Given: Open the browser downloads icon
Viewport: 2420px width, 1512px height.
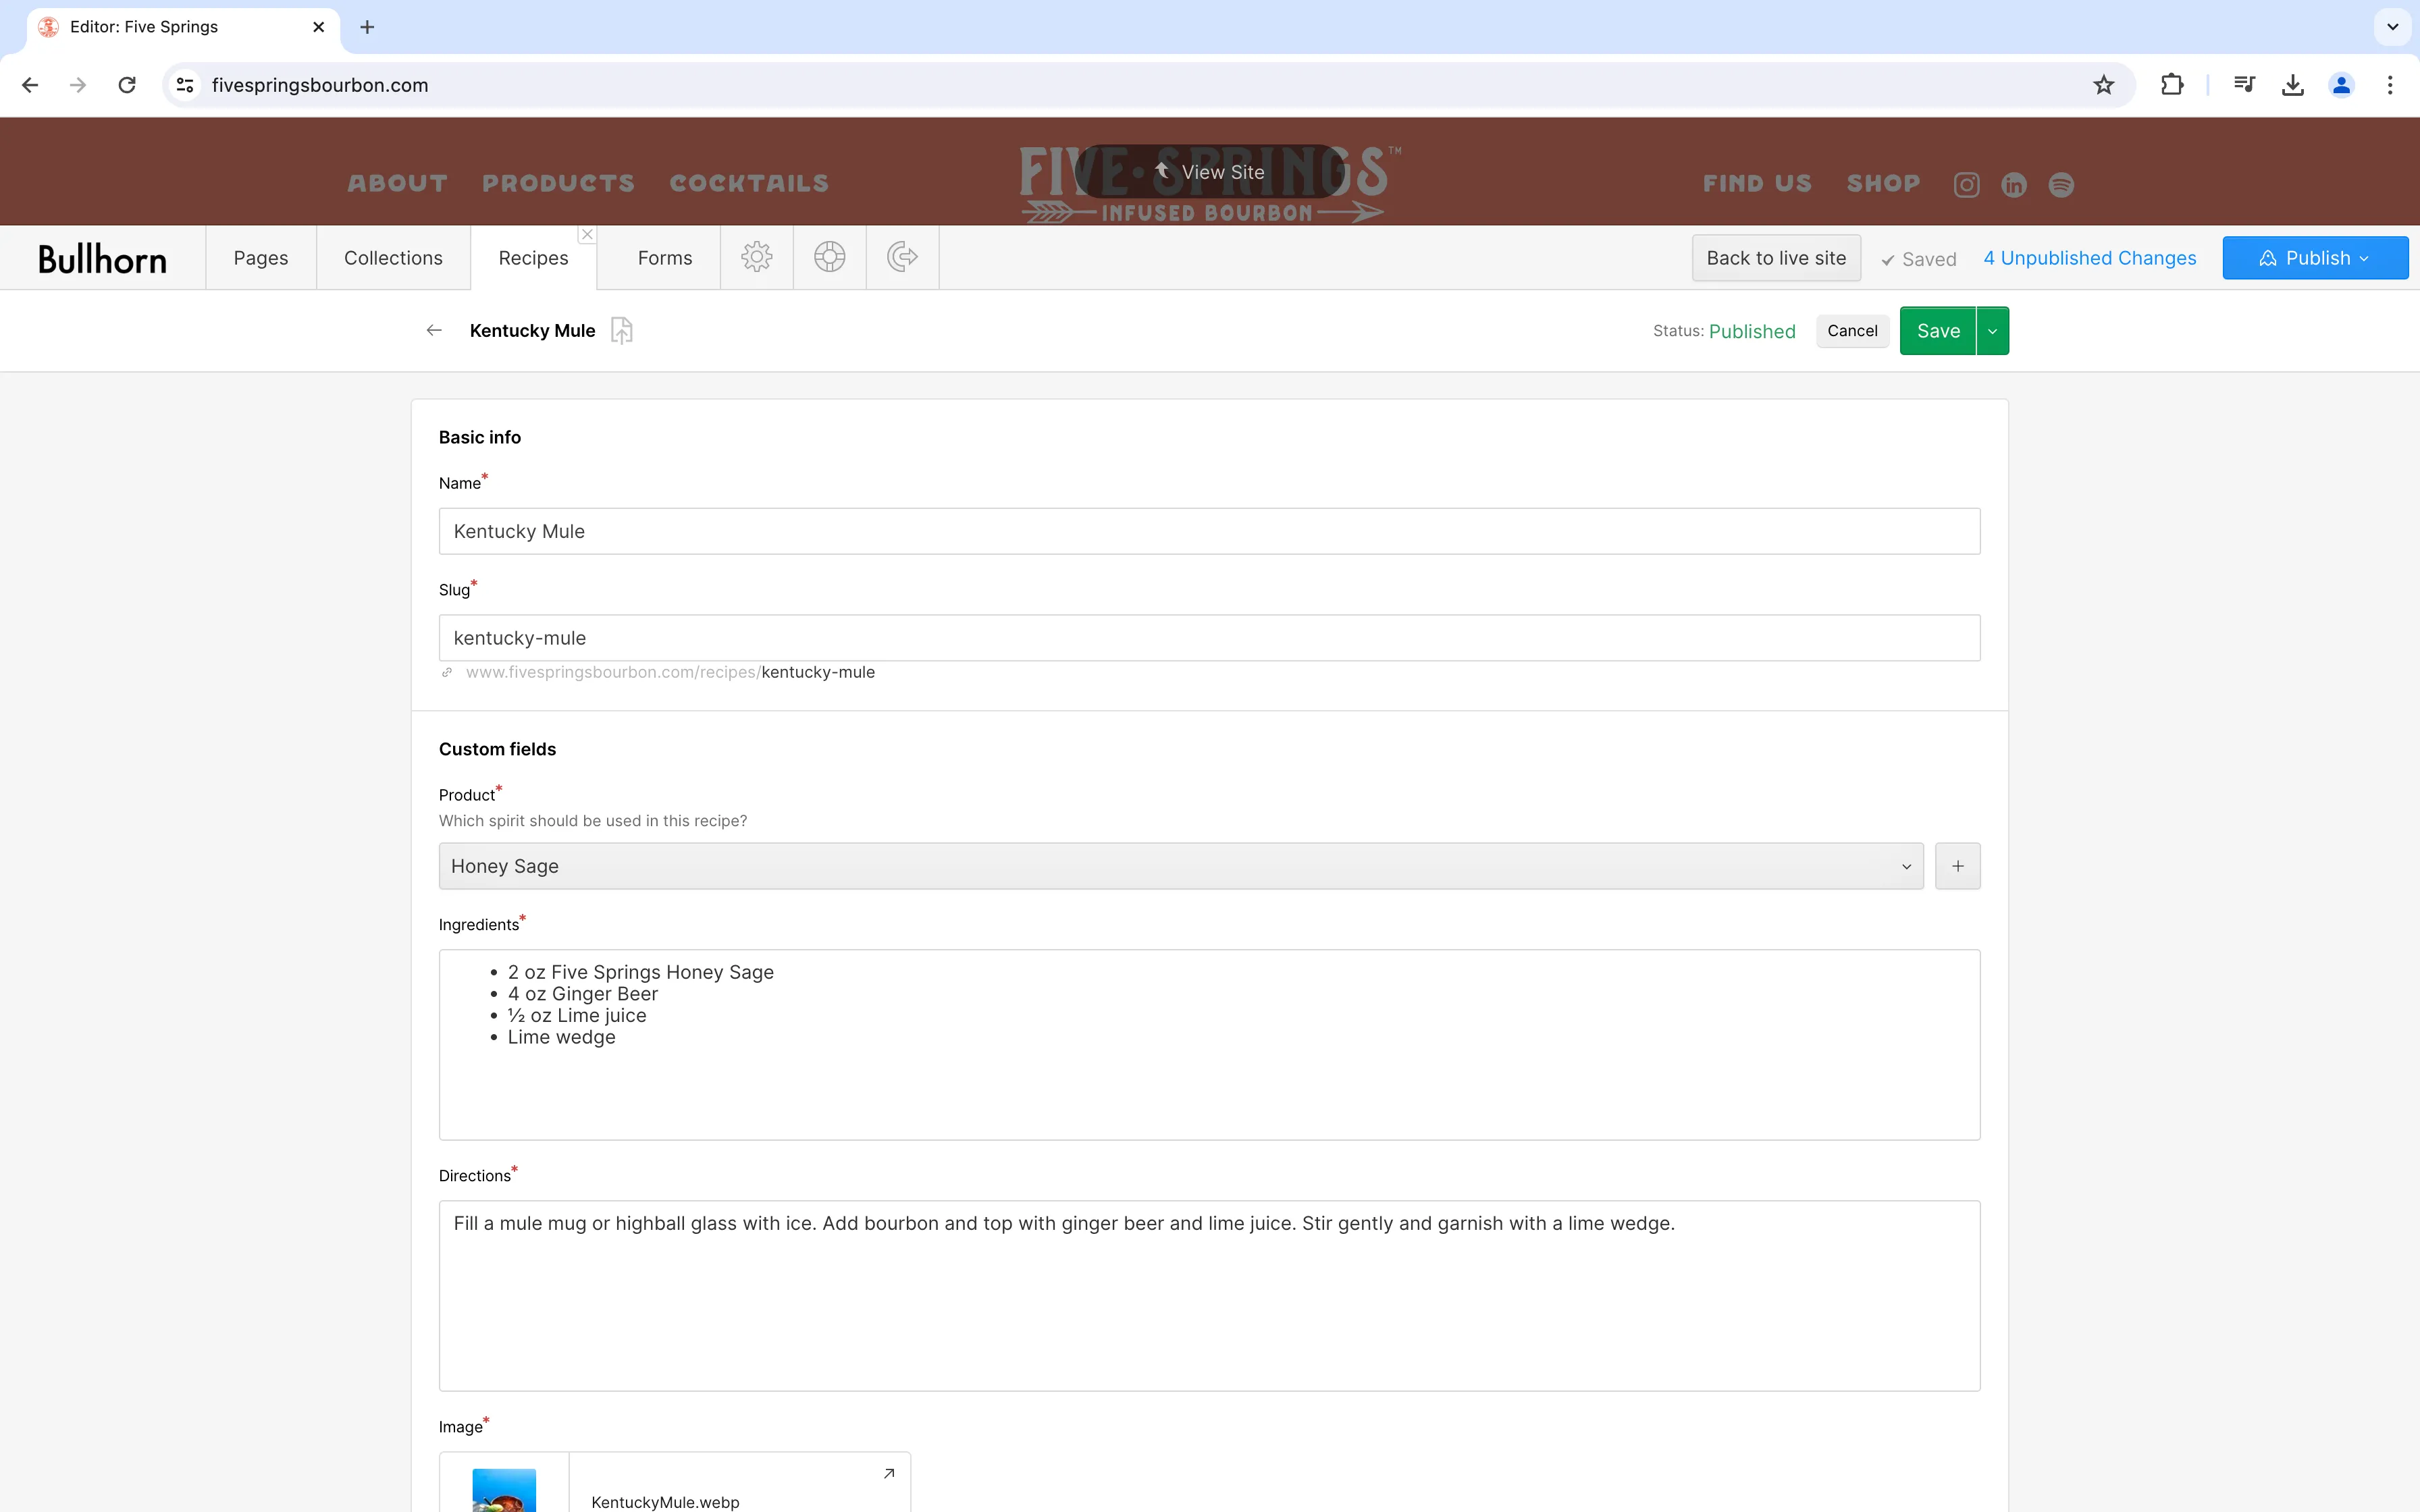Looking at the screenshot, I should click(x=2292, y=85).
